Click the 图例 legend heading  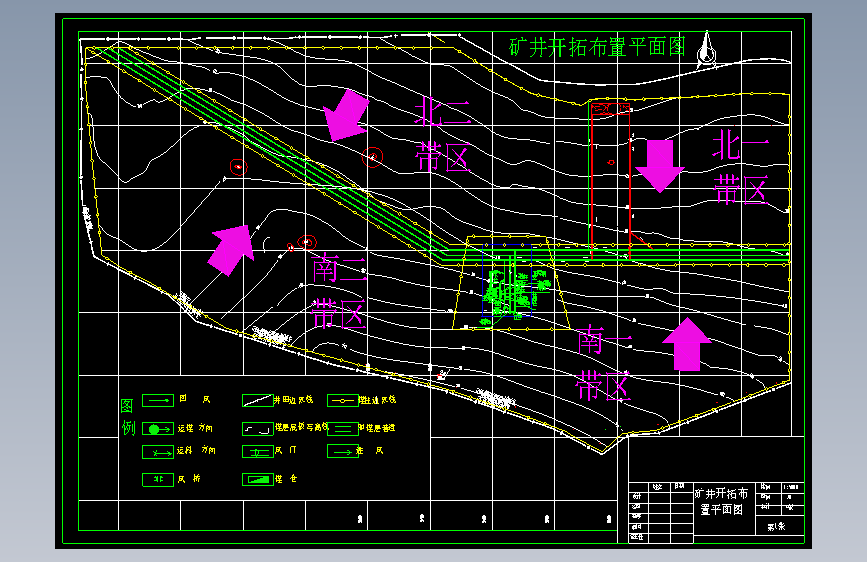coord(128,417)
